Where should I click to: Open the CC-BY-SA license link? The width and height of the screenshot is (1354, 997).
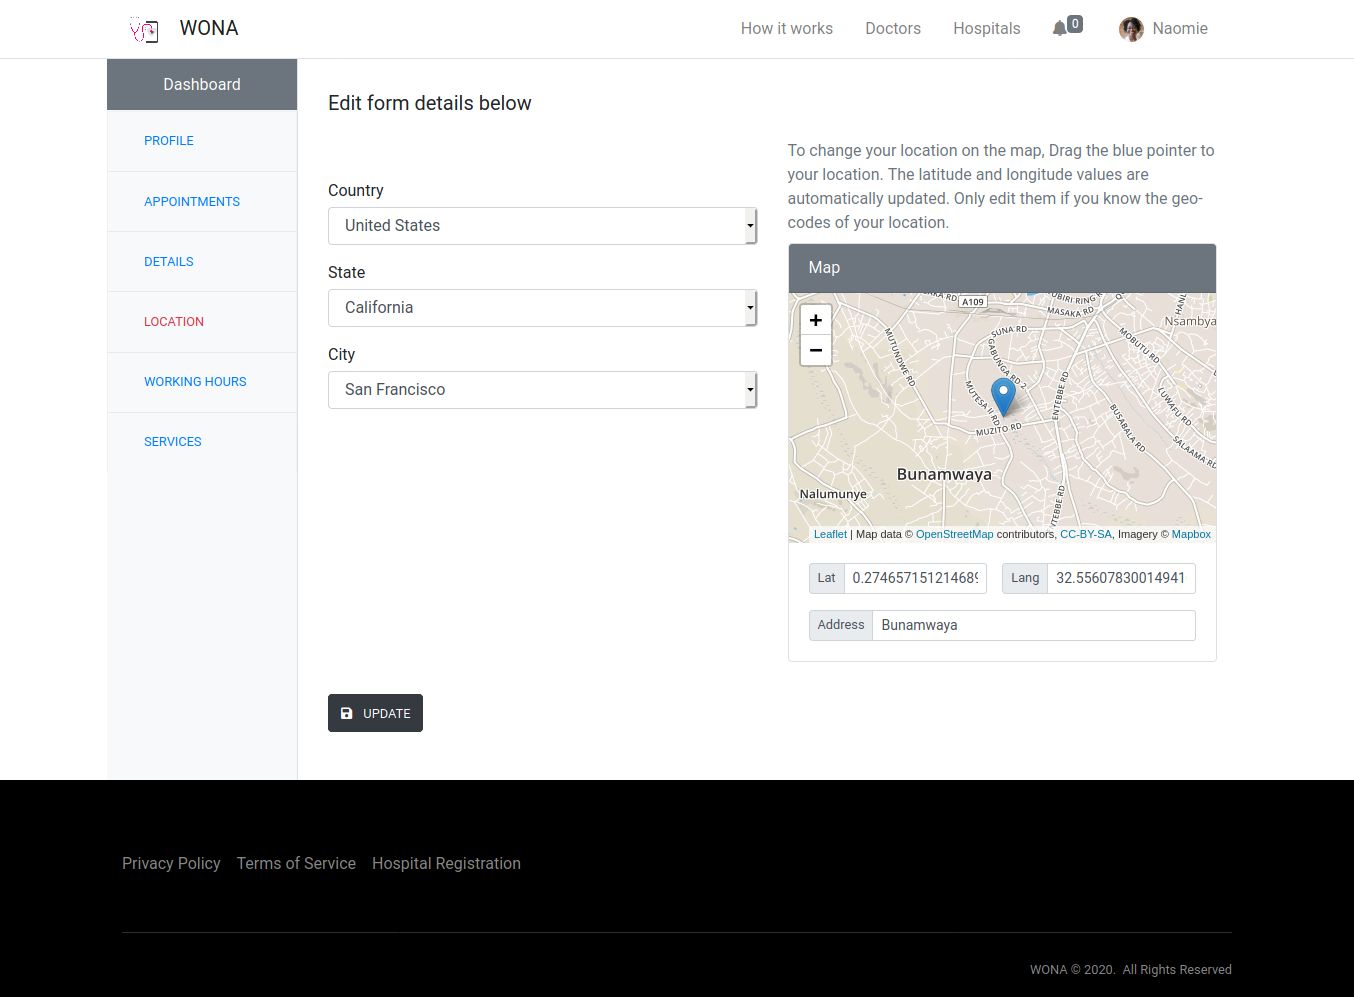(1086, 535)
